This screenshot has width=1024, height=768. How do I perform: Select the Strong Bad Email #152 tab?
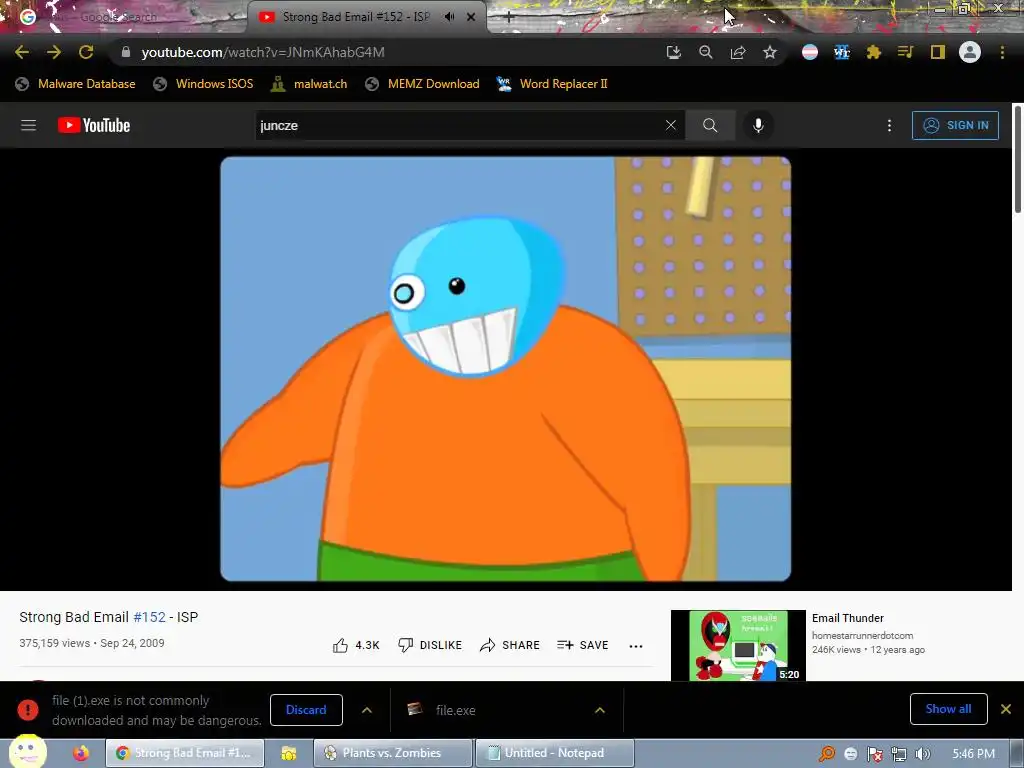(x=356, y=17)
